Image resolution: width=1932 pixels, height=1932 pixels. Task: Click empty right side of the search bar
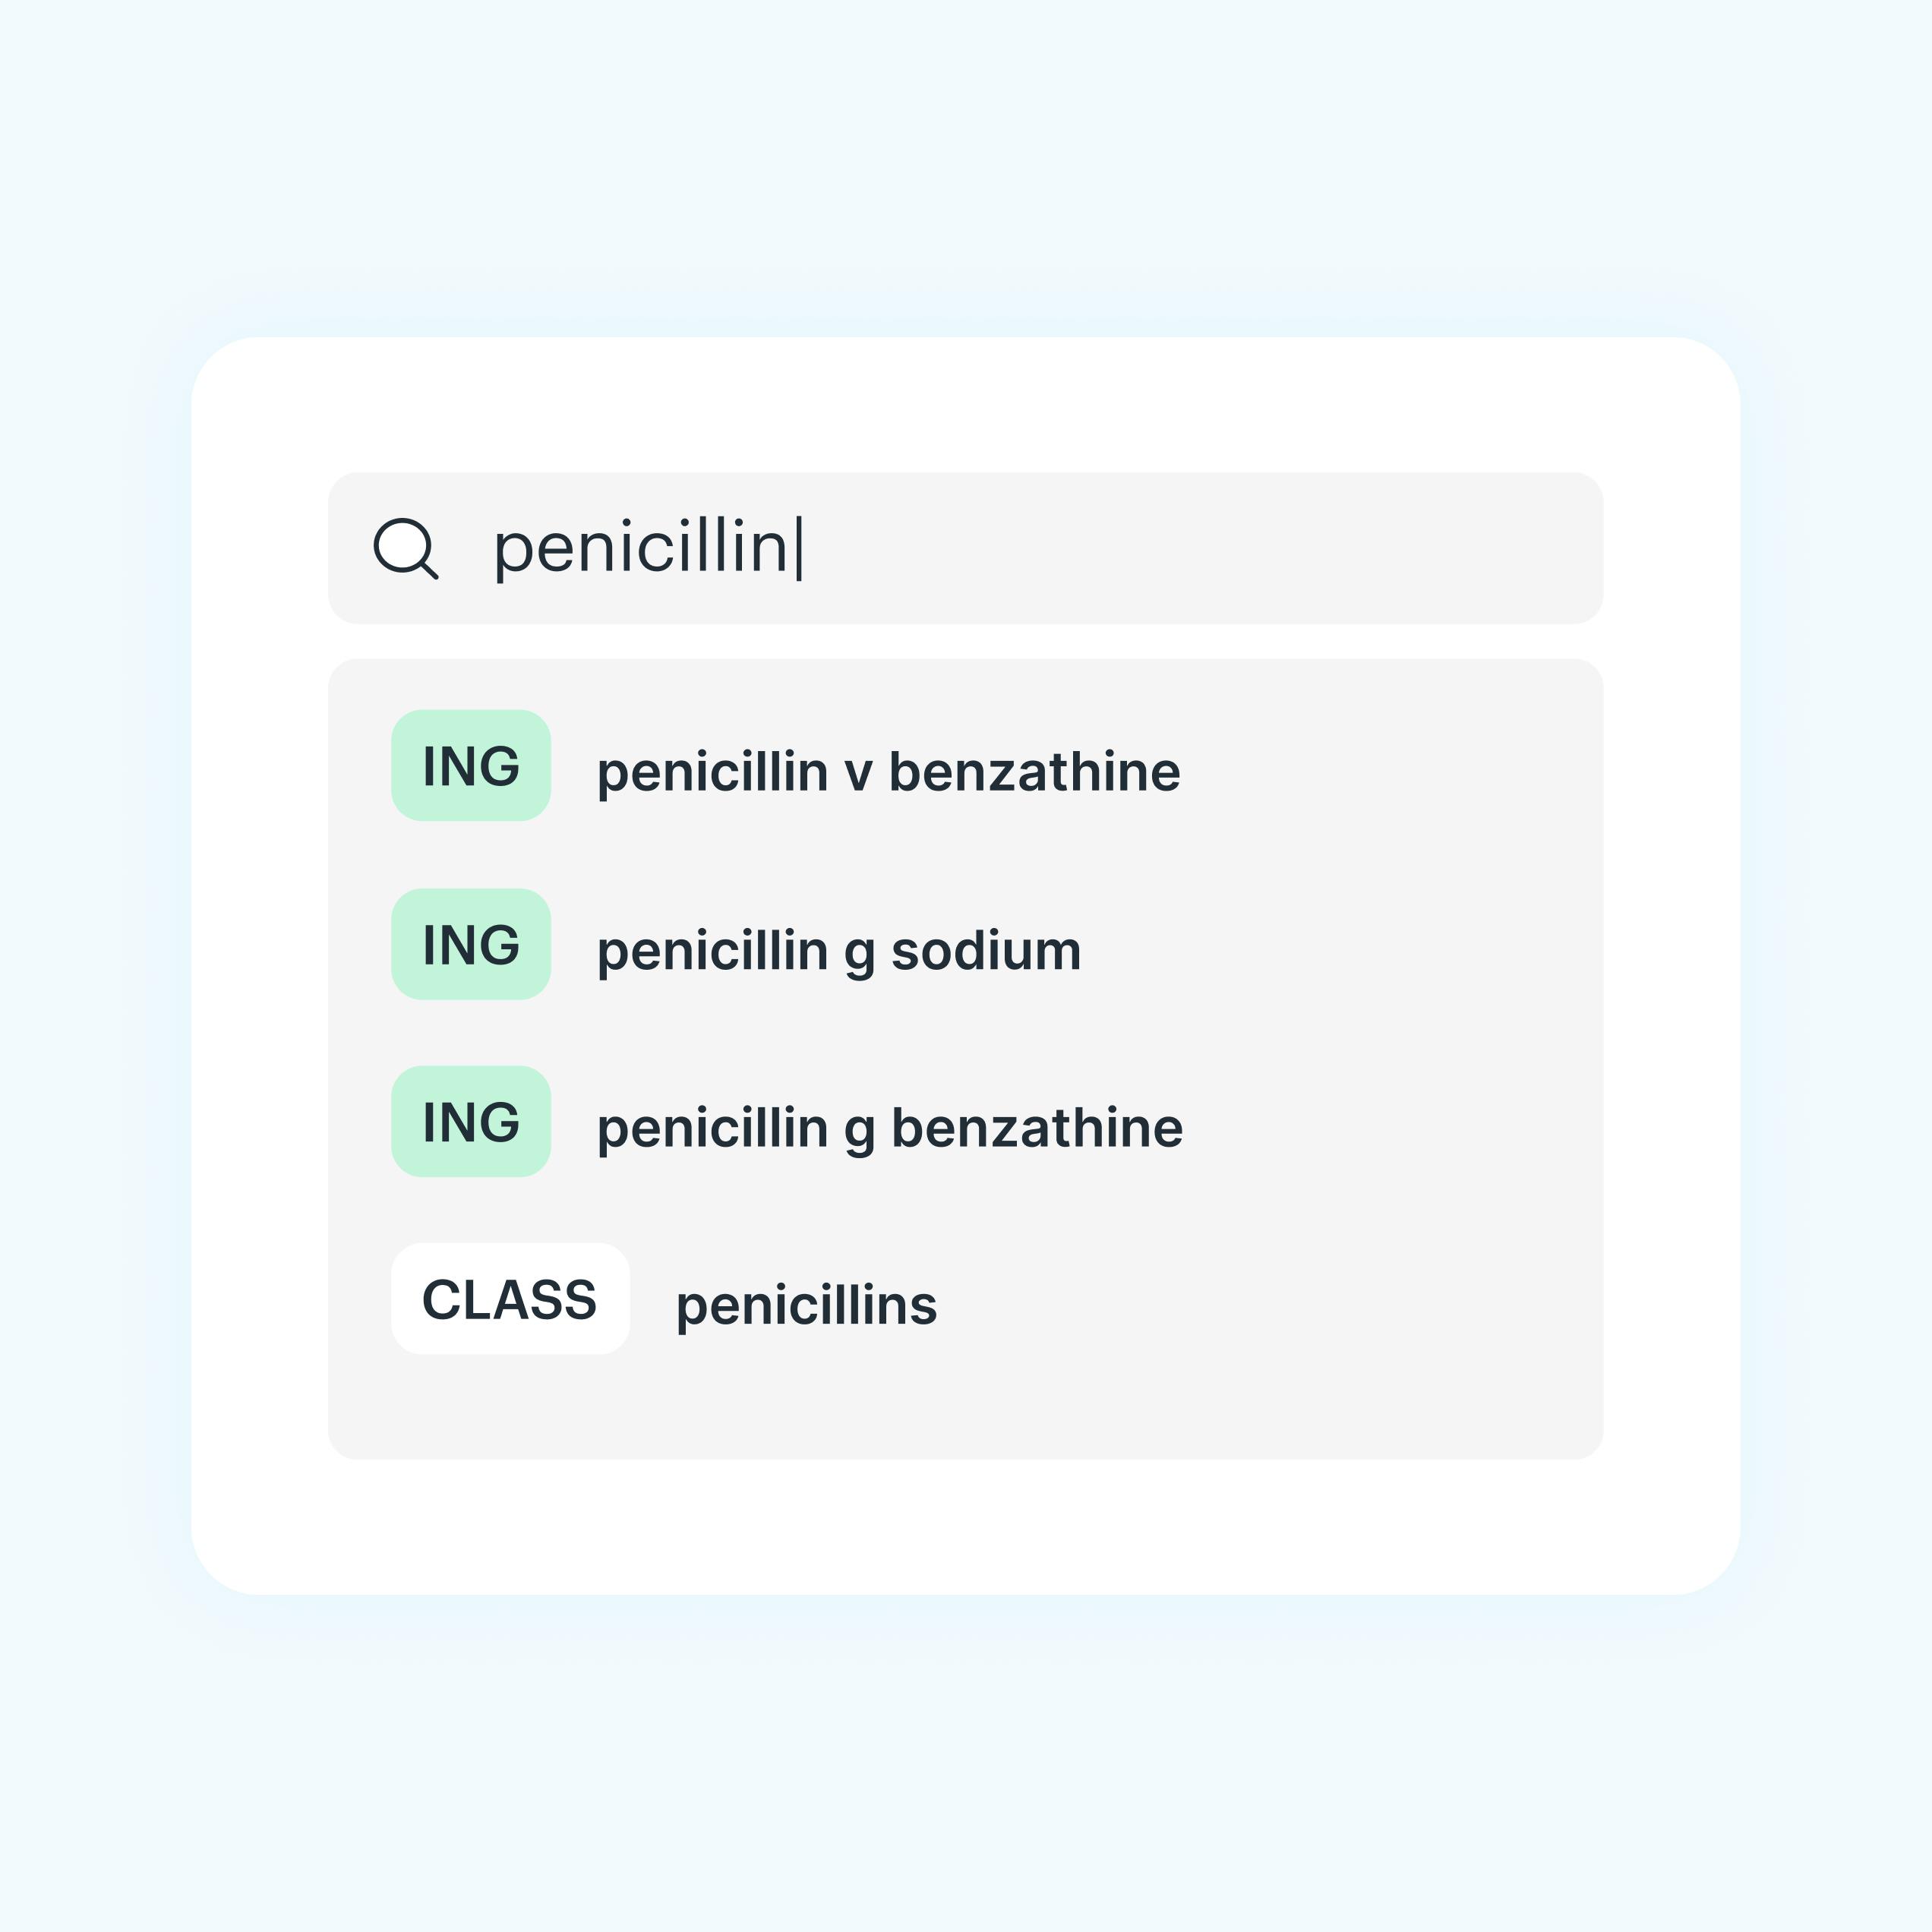pyautogui.click(x=1300, y=548)
